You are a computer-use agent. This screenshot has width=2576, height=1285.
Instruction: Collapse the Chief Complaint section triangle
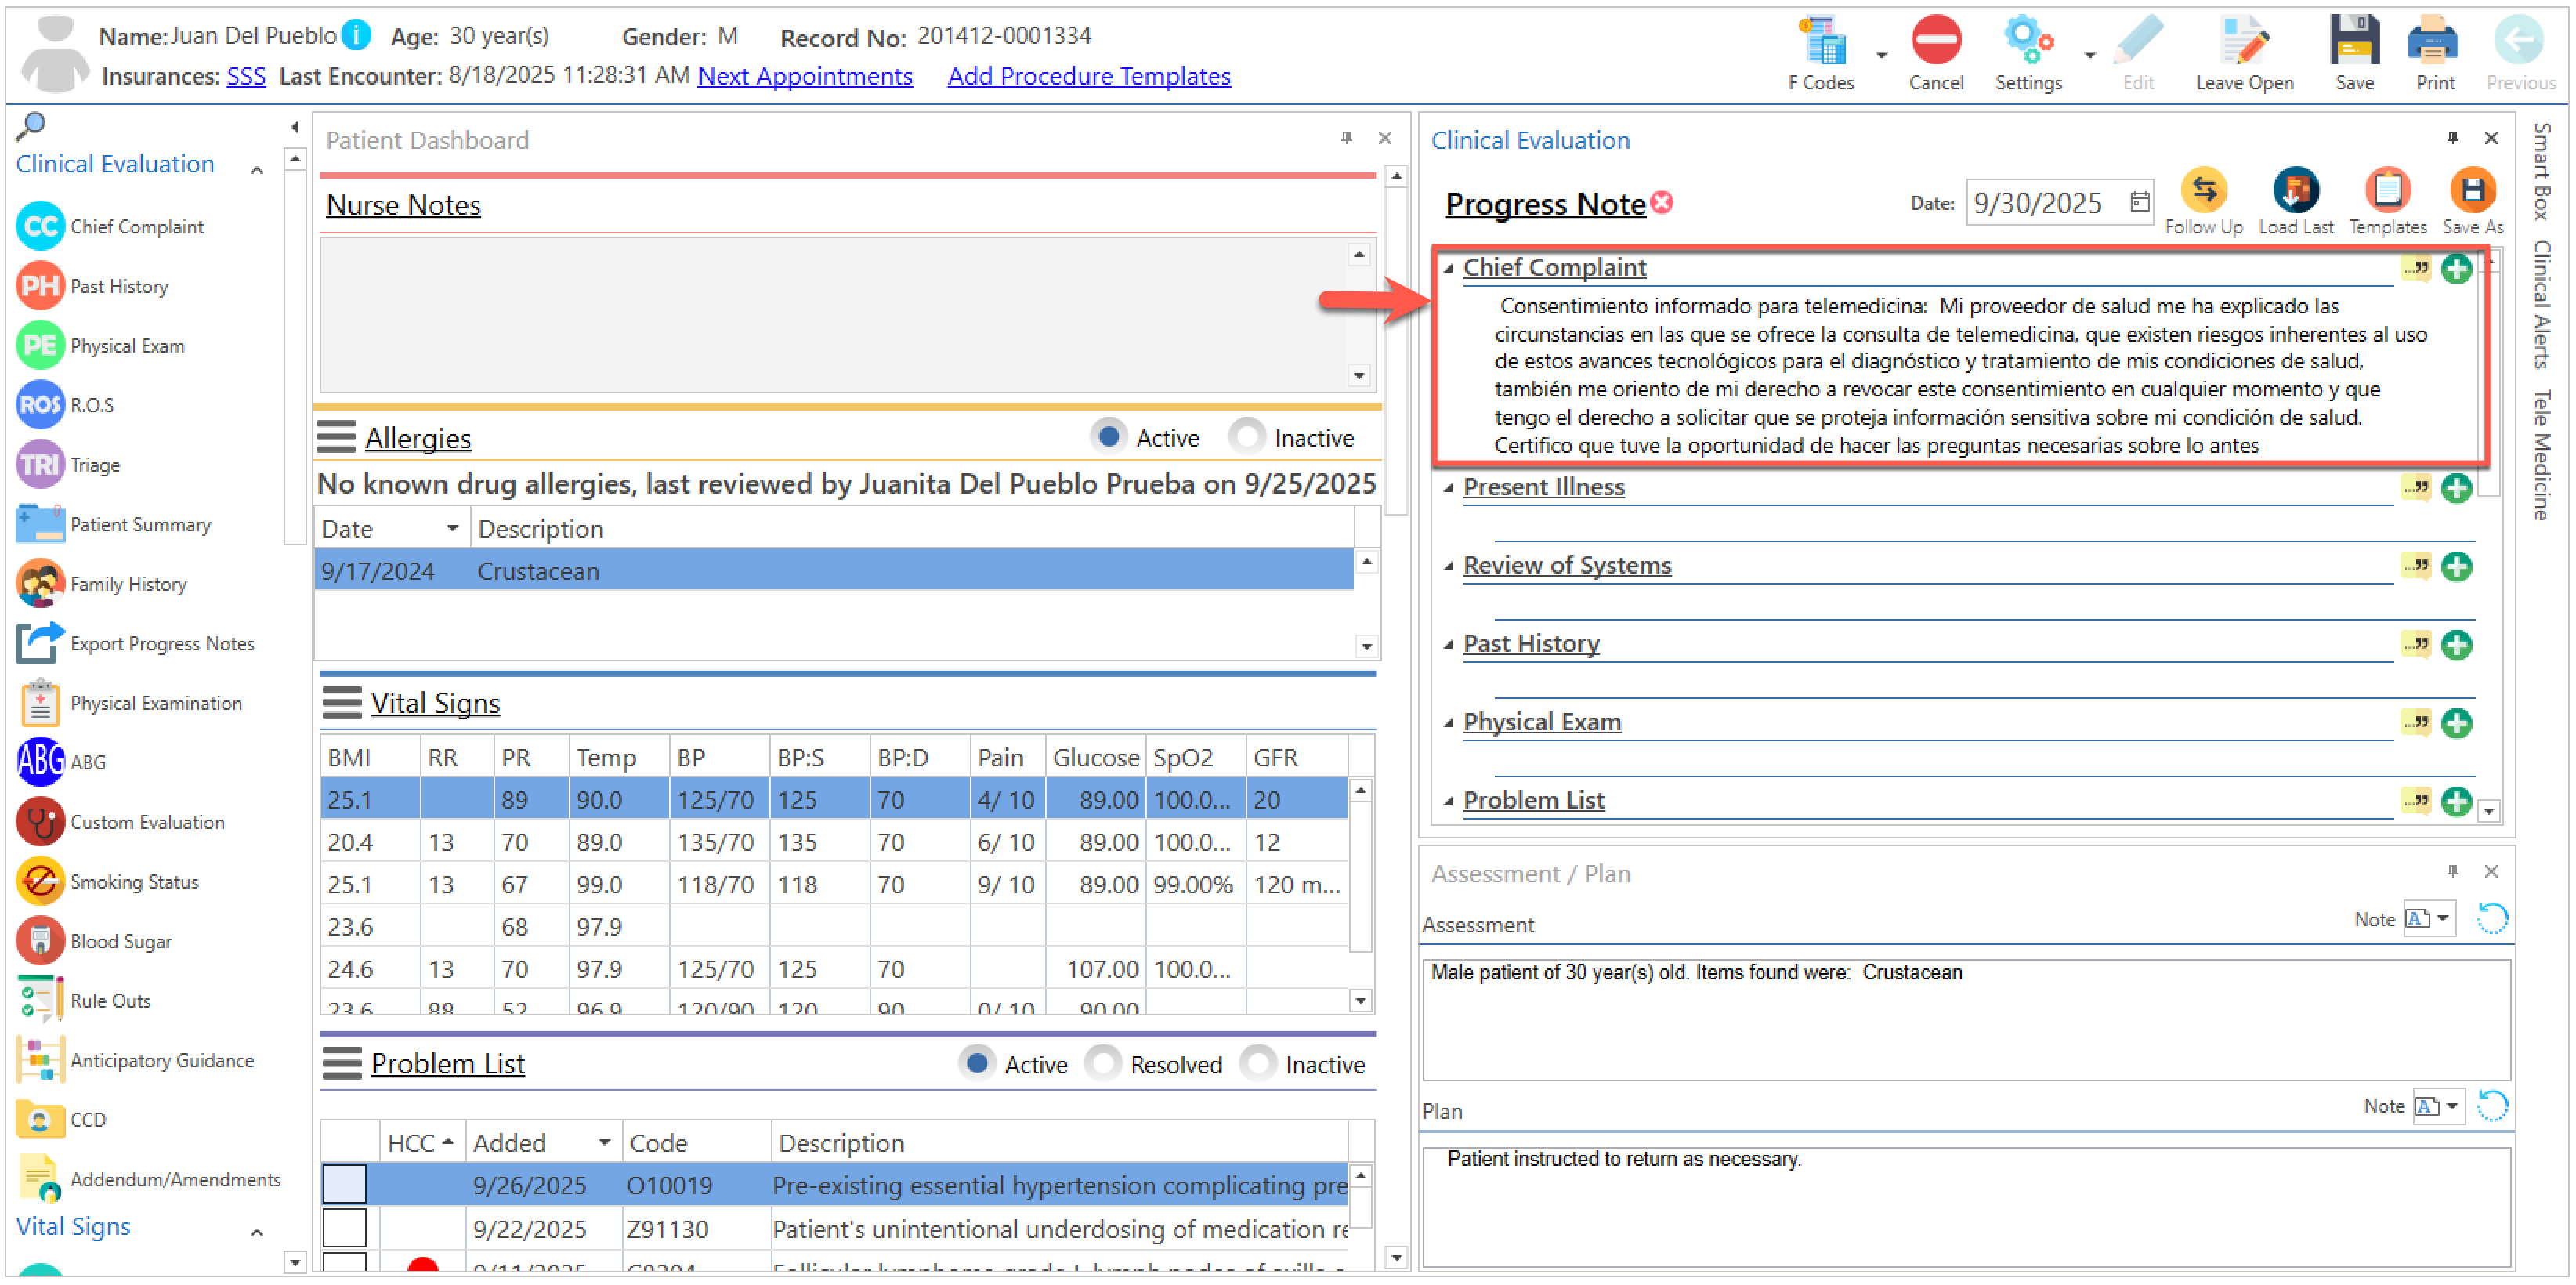click(1448, 268)
